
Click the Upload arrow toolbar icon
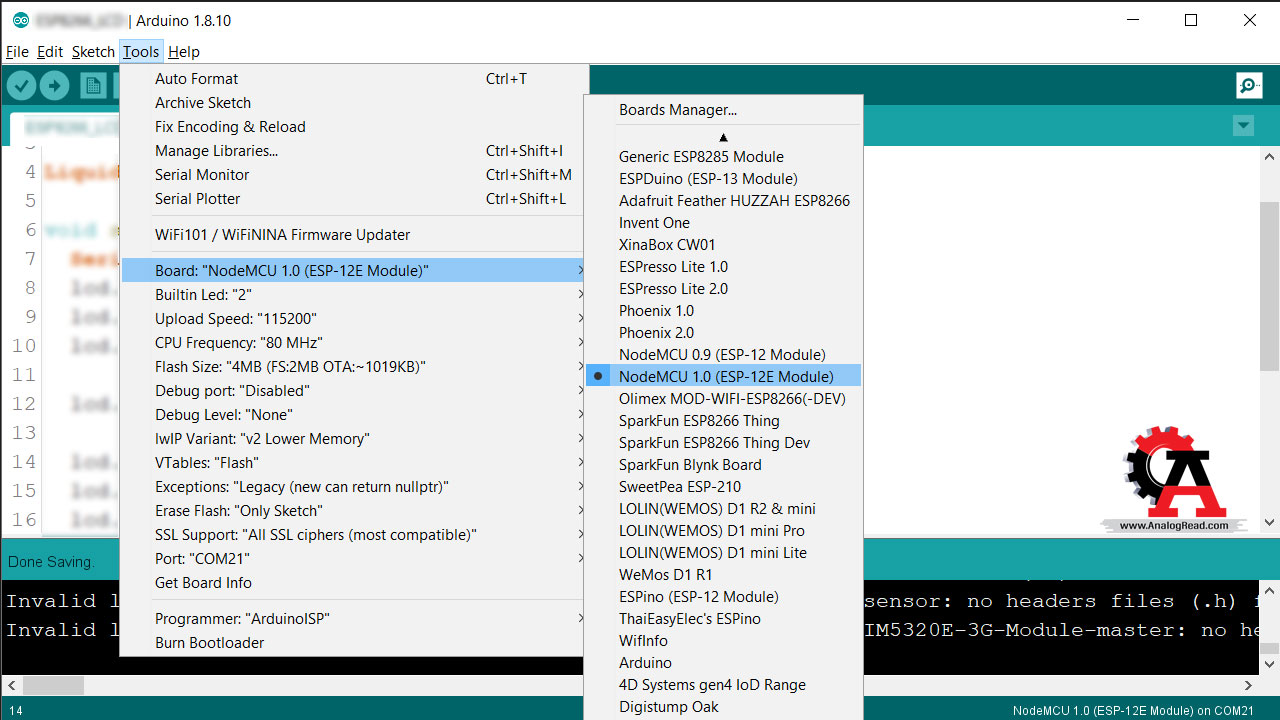point(54,86)
